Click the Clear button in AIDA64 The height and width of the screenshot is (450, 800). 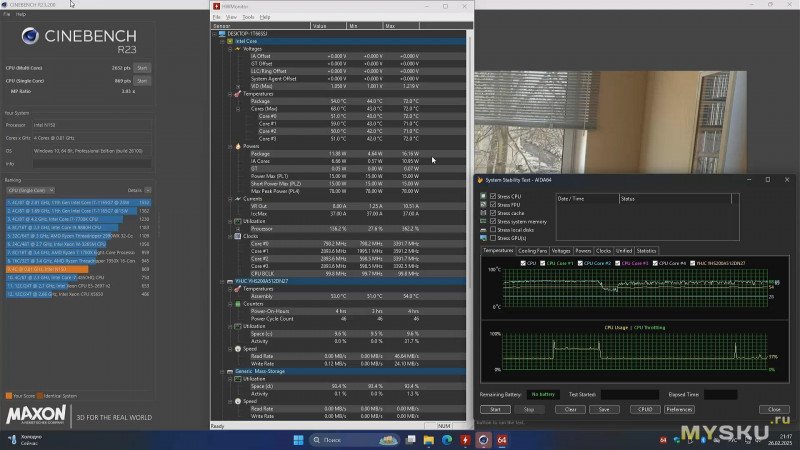pyautogui.click(x=570, y=410)
